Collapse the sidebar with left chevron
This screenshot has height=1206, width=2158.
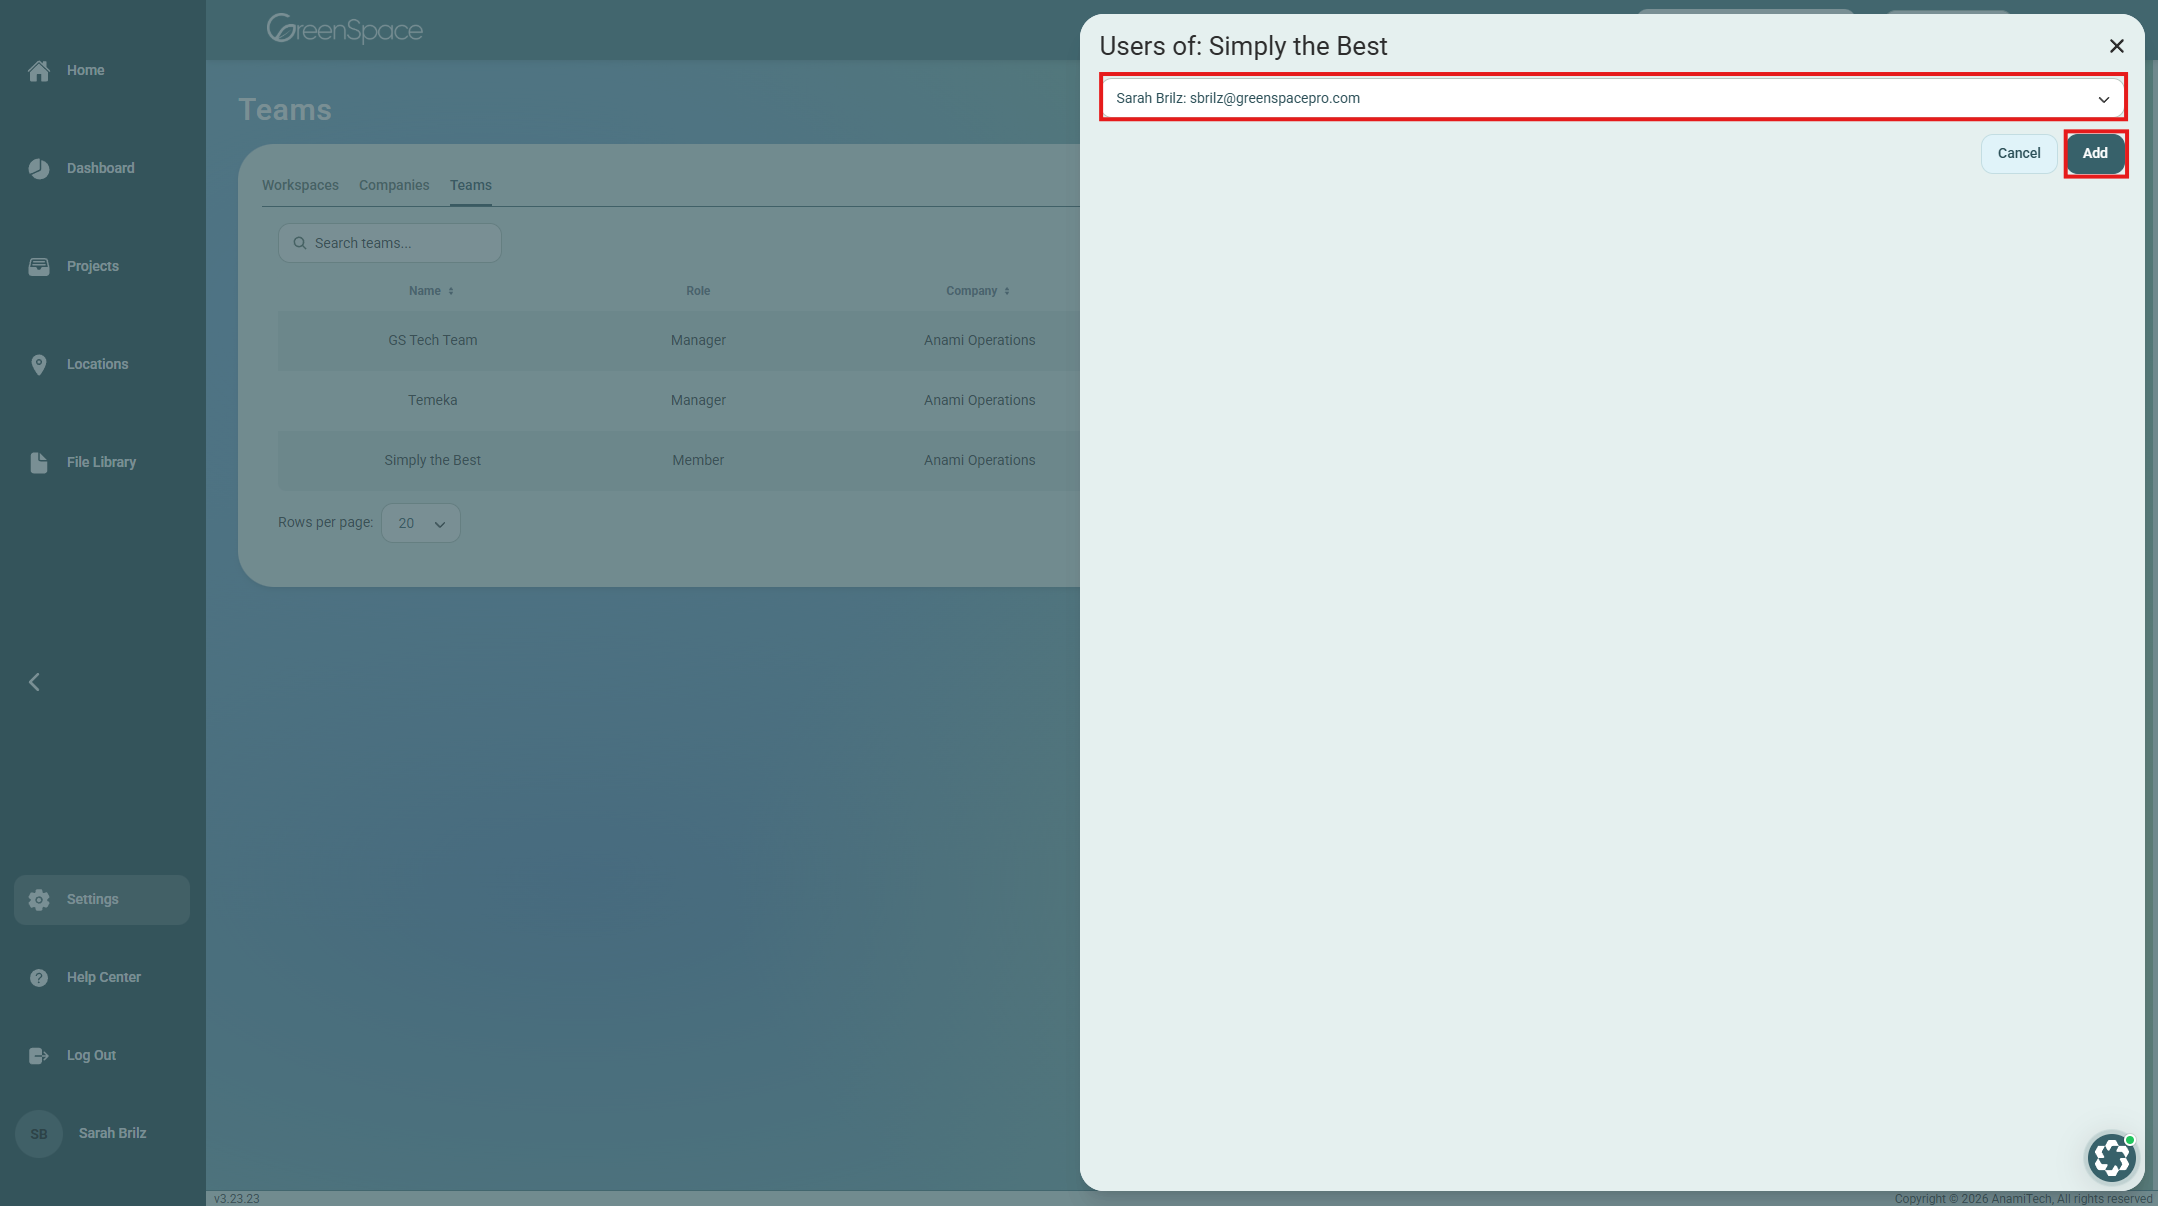click(34, 682)
